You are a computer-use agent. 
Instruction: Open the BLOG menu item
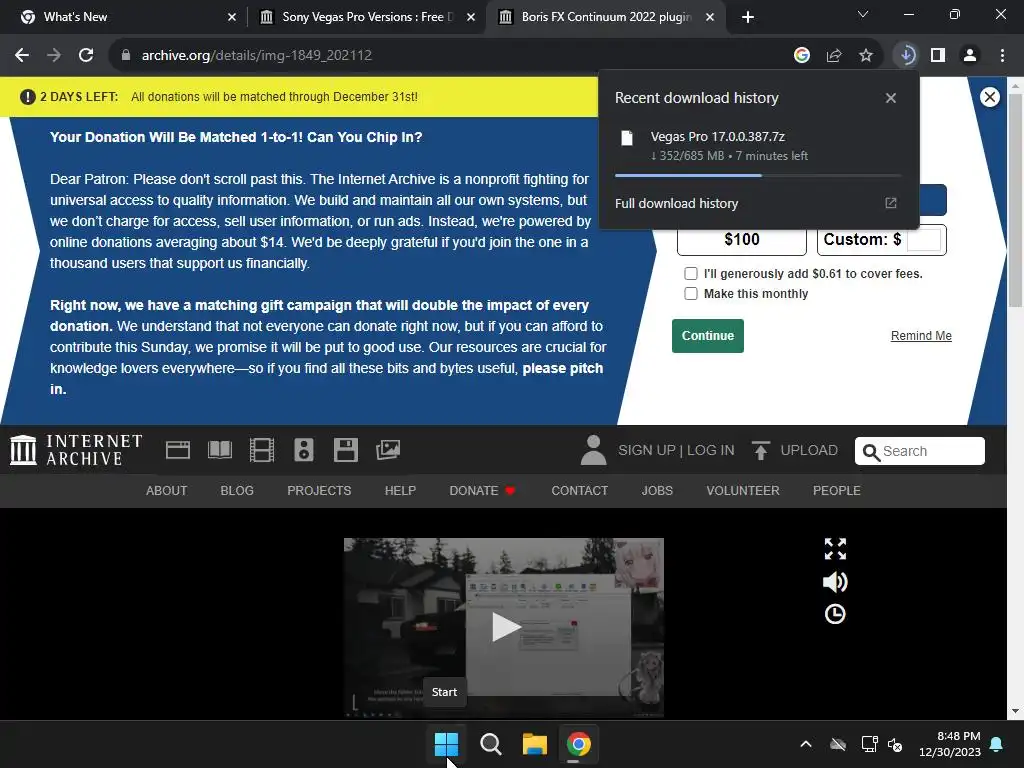point(237,491)
